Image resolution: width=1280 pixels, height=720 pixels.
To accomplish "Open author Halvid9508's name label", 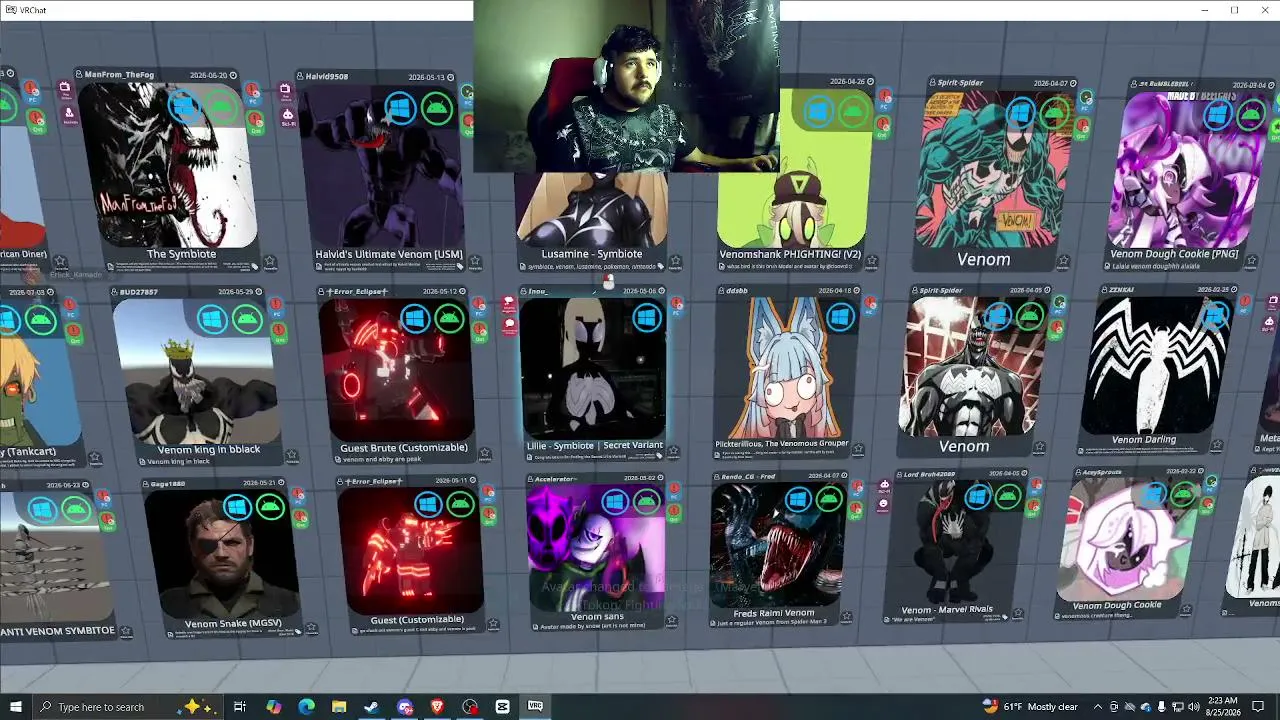I will pos(326,76).
